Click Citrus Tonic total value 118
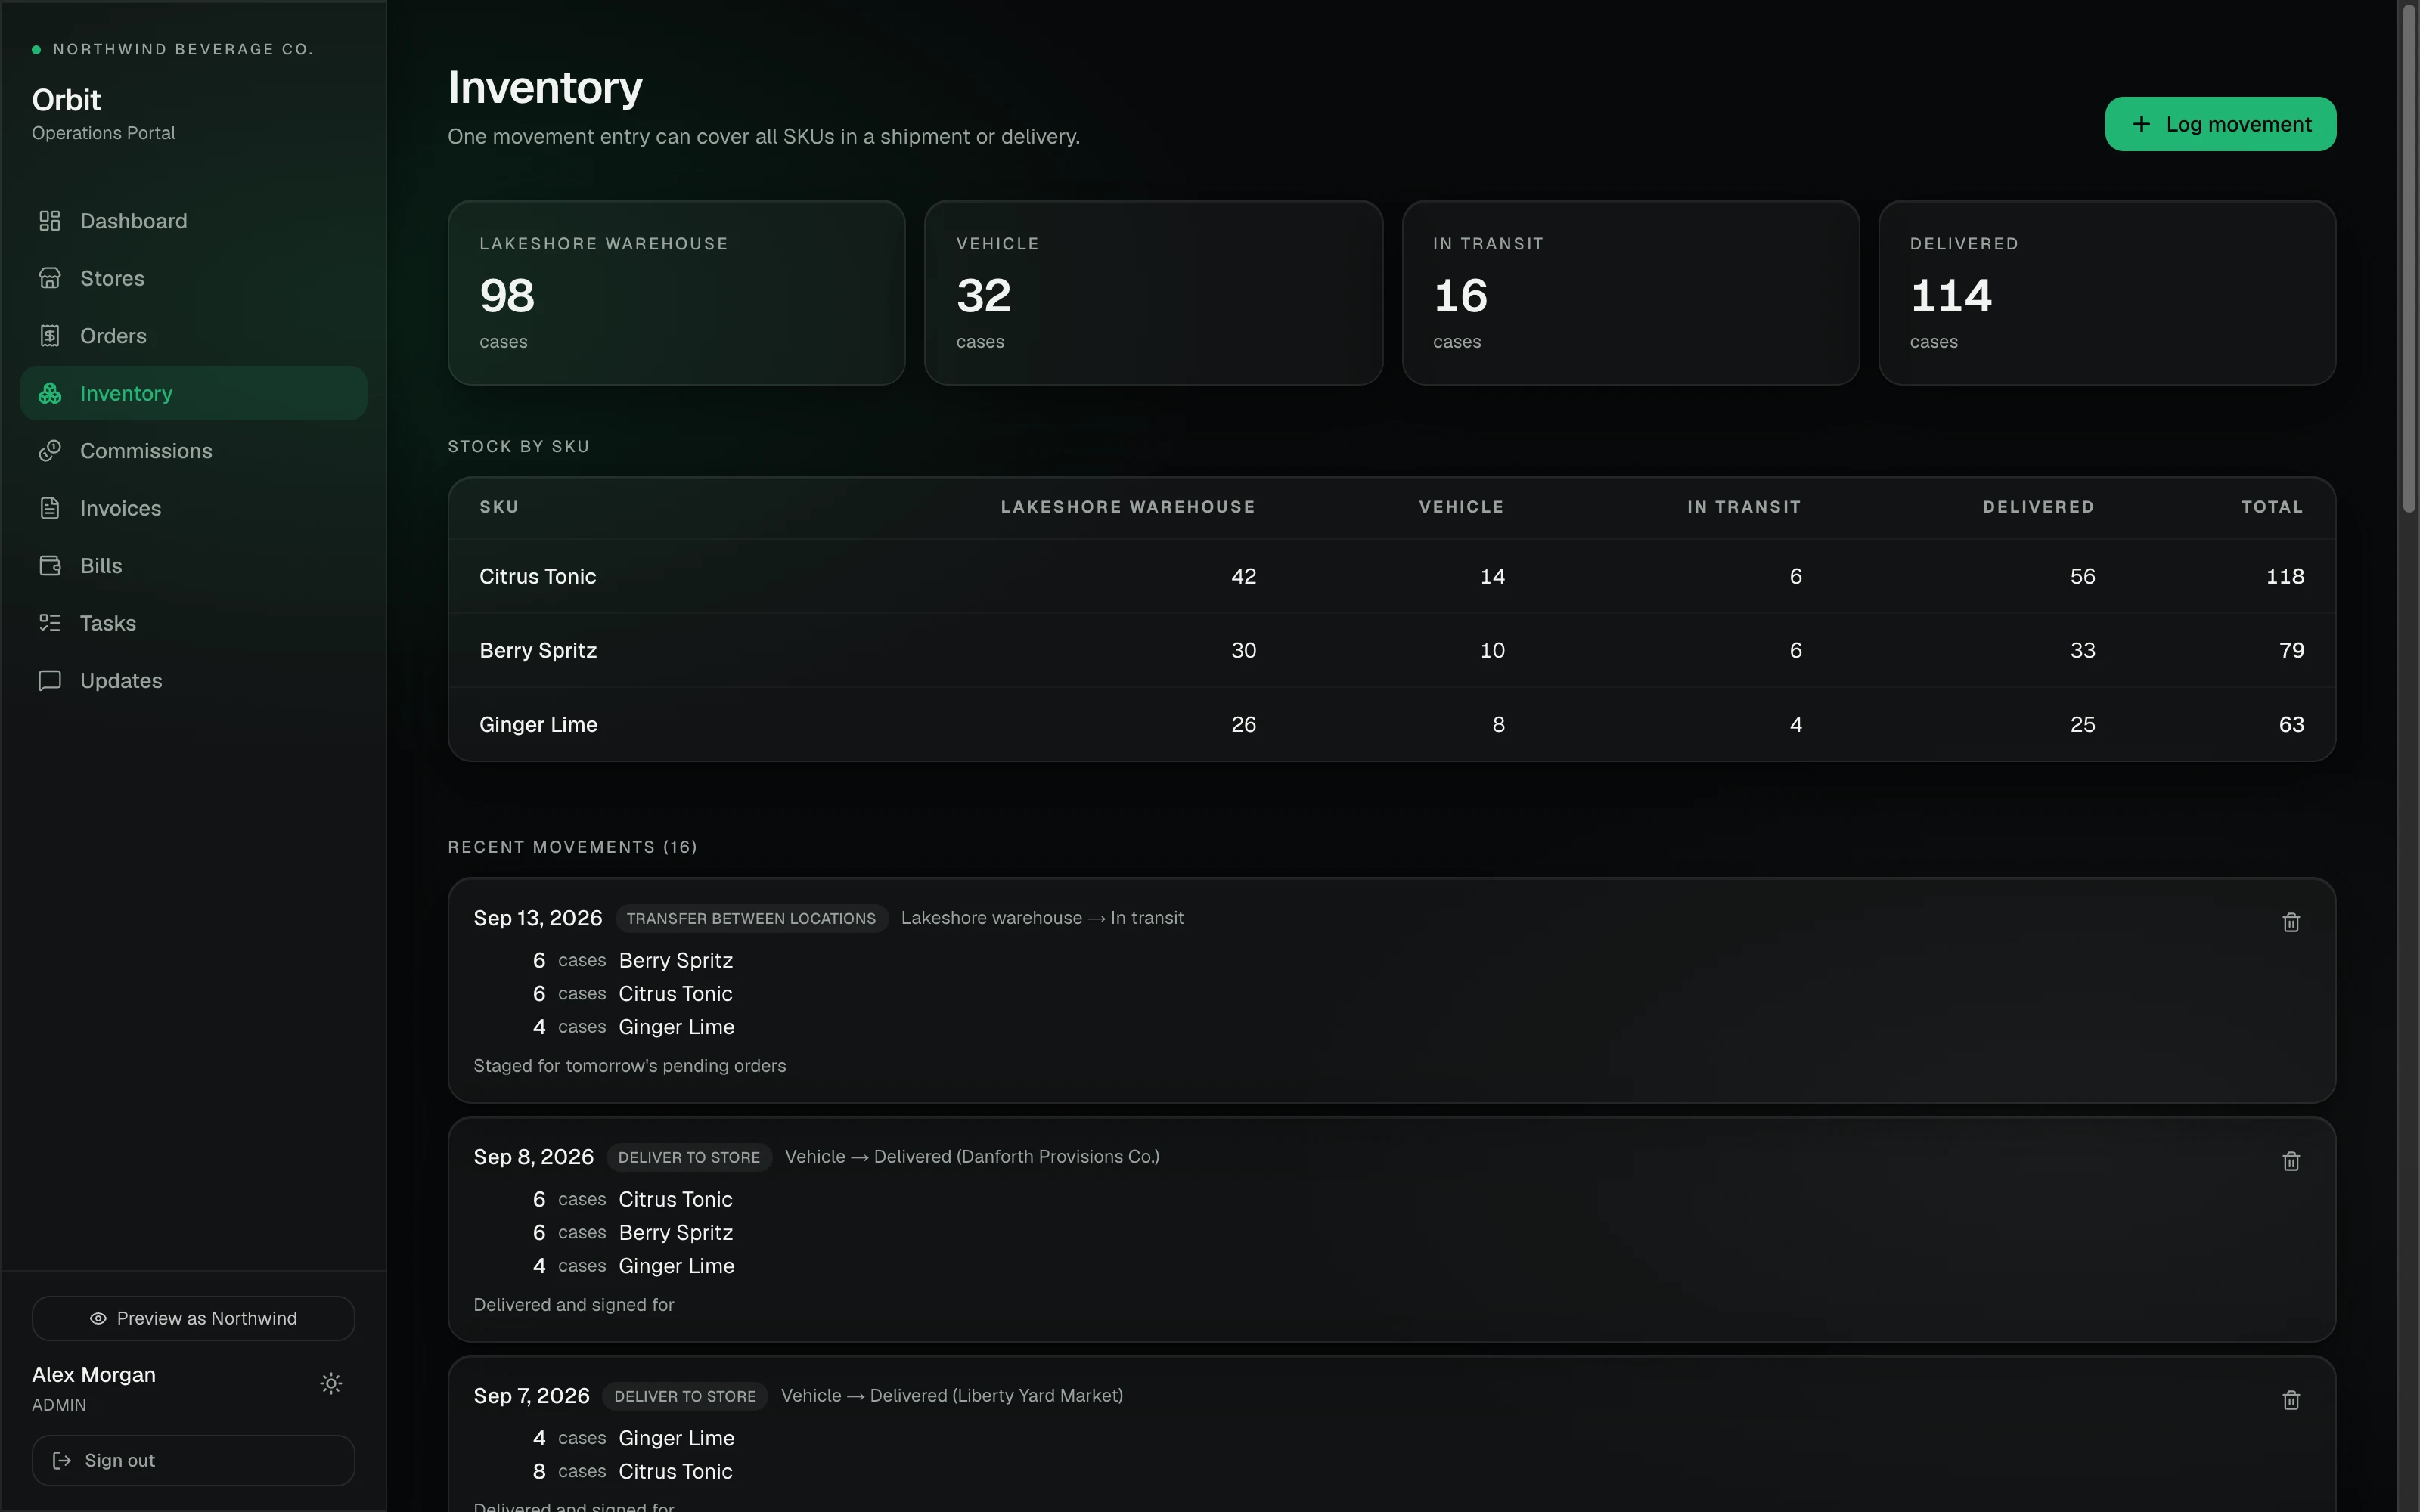 pos(2285,576)
